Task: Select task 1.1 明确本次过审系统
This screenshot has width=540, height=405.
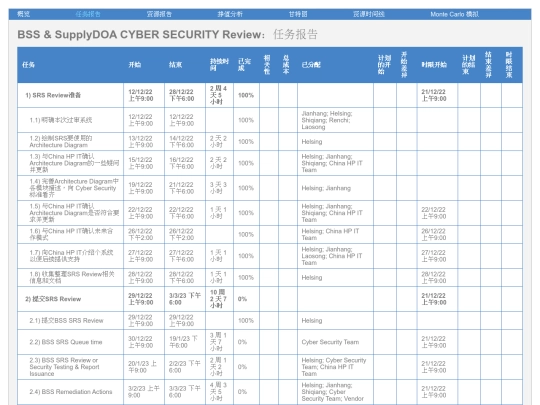Action: pos(270,120)
